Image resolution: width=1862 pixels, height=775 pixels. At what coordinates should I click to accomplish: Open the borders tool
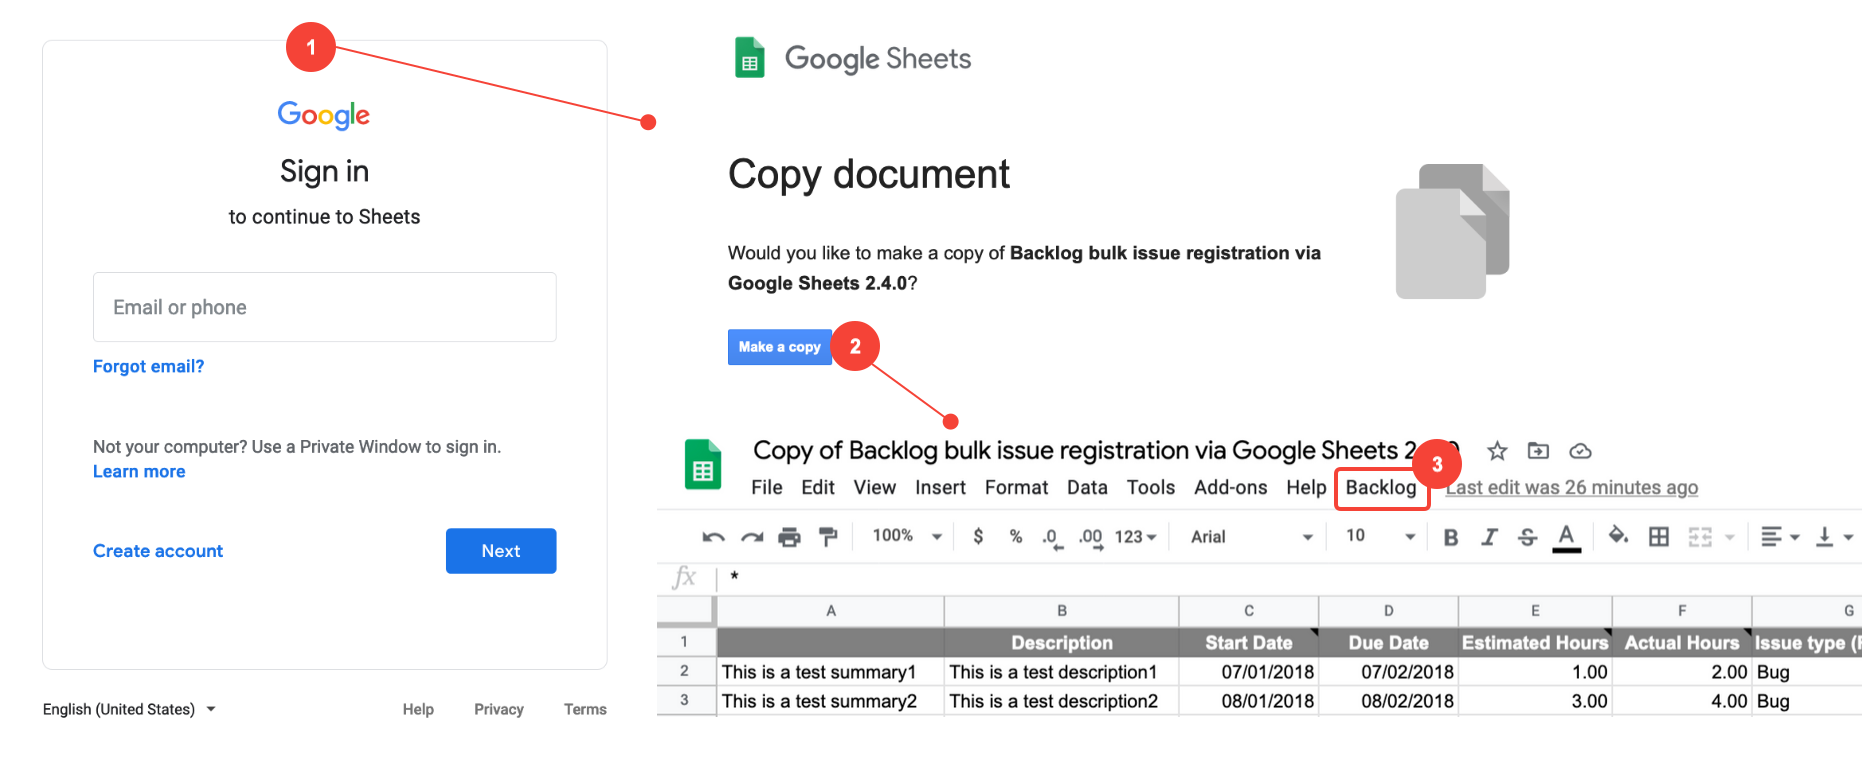point(1659,537)
